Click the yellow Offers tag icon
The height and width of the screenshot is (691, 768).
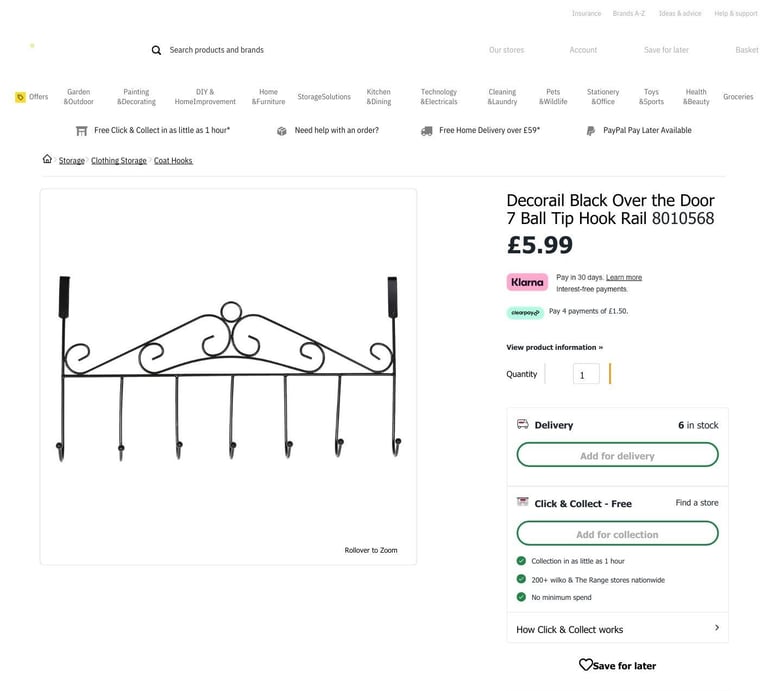pos(20,97)
